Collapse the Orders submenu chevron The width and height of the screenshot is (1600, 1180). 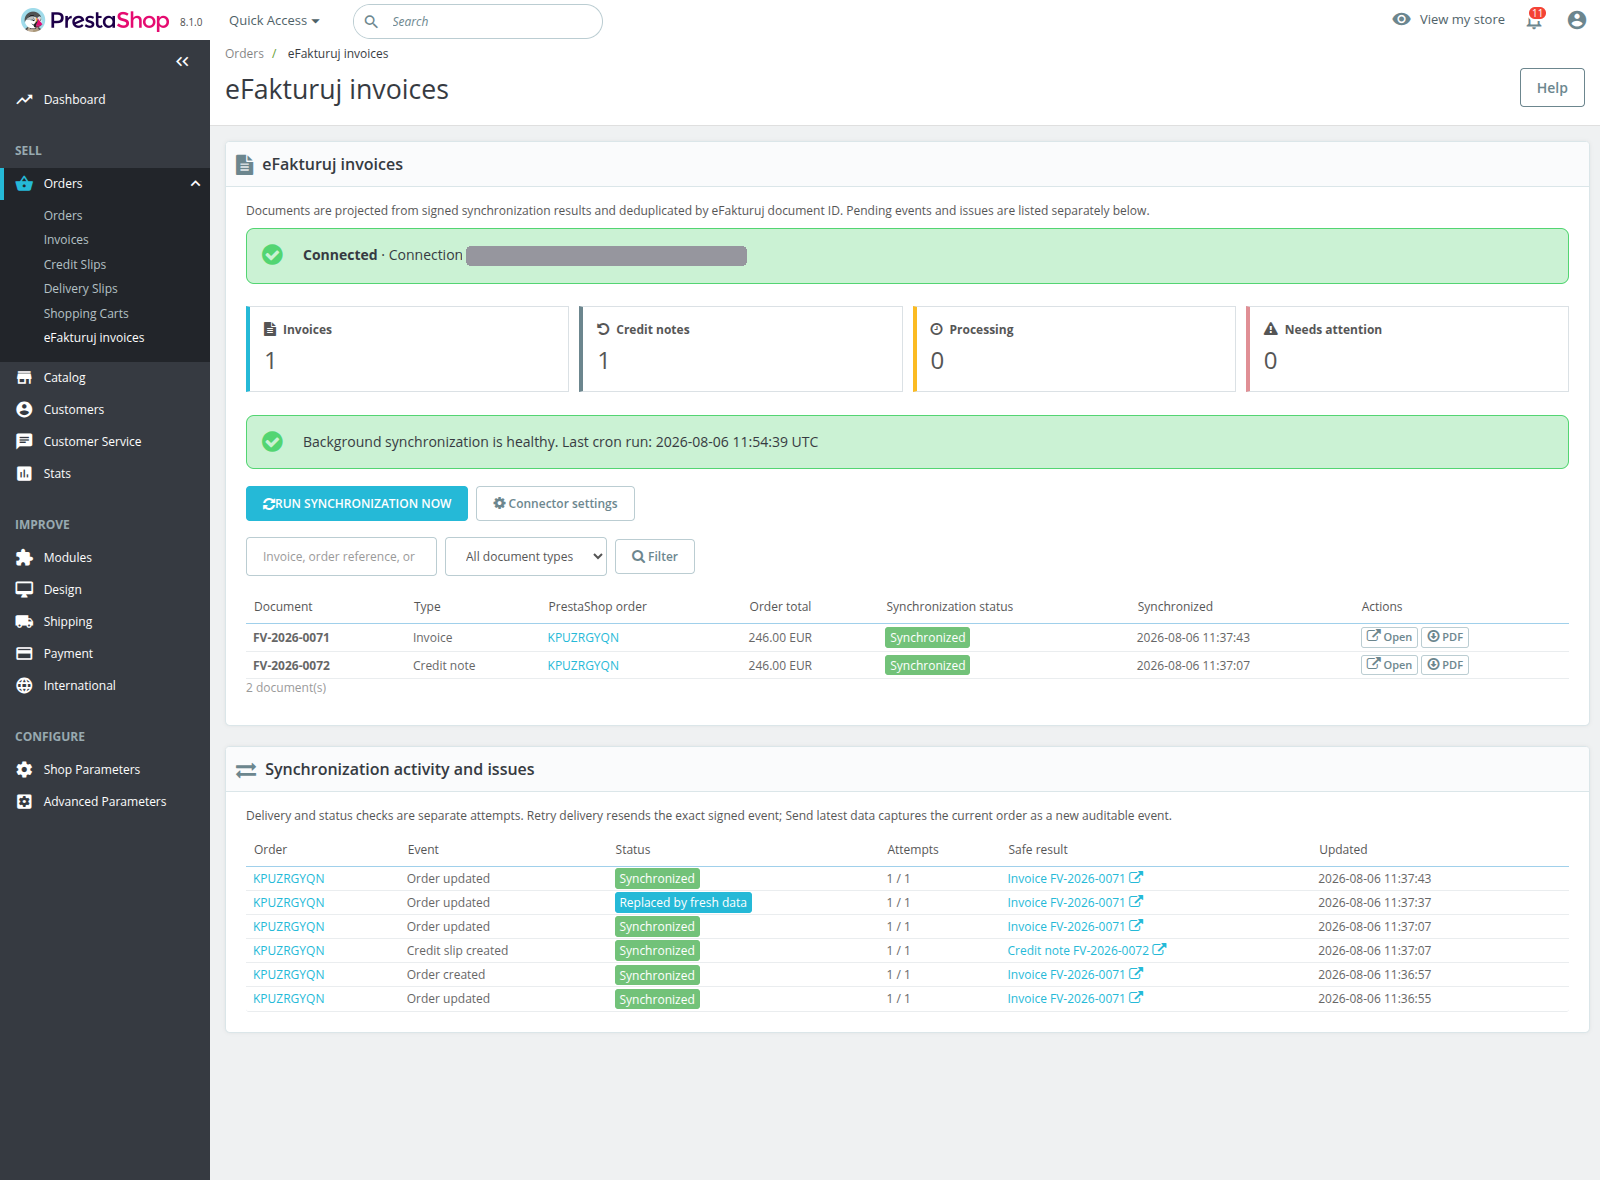[x=196, y=184]
